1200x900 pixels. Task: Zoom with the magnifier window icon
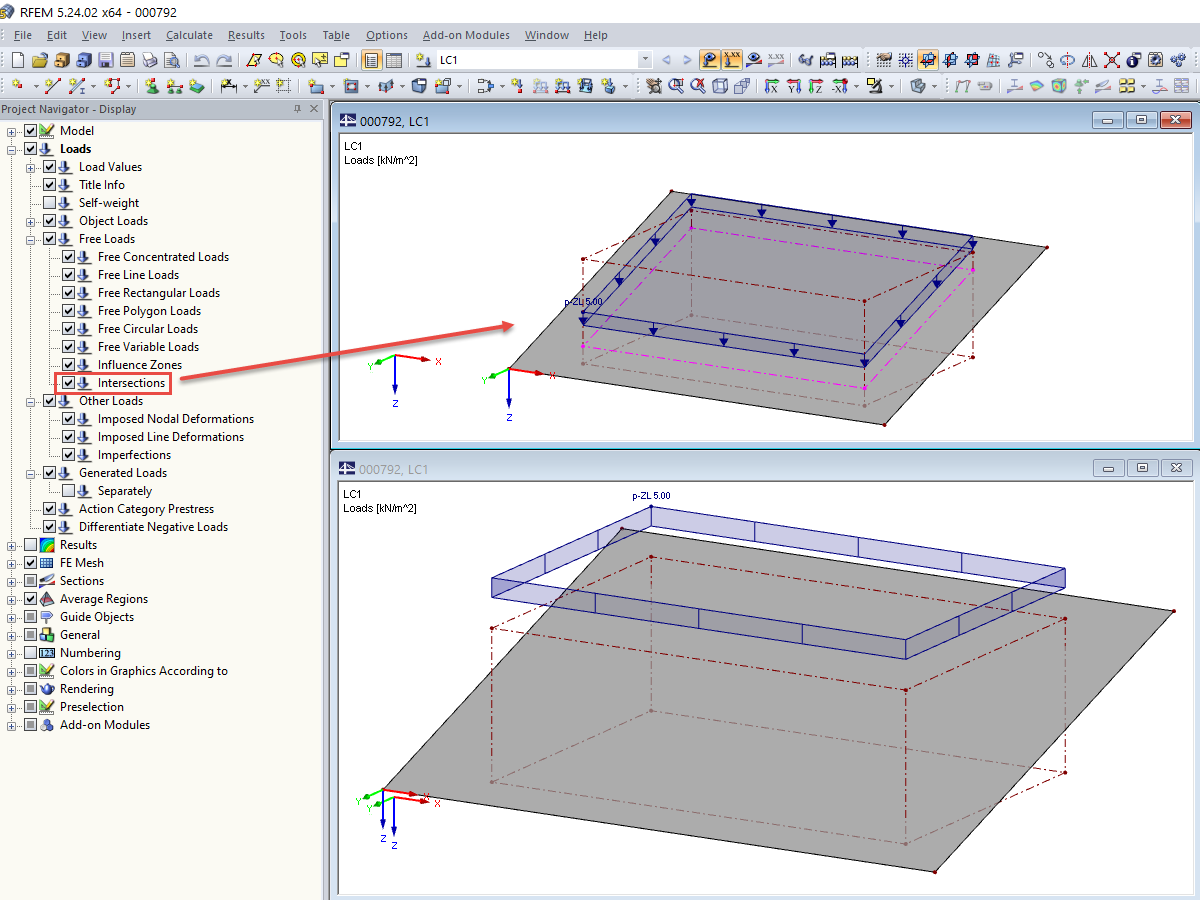tap(675, 86)
